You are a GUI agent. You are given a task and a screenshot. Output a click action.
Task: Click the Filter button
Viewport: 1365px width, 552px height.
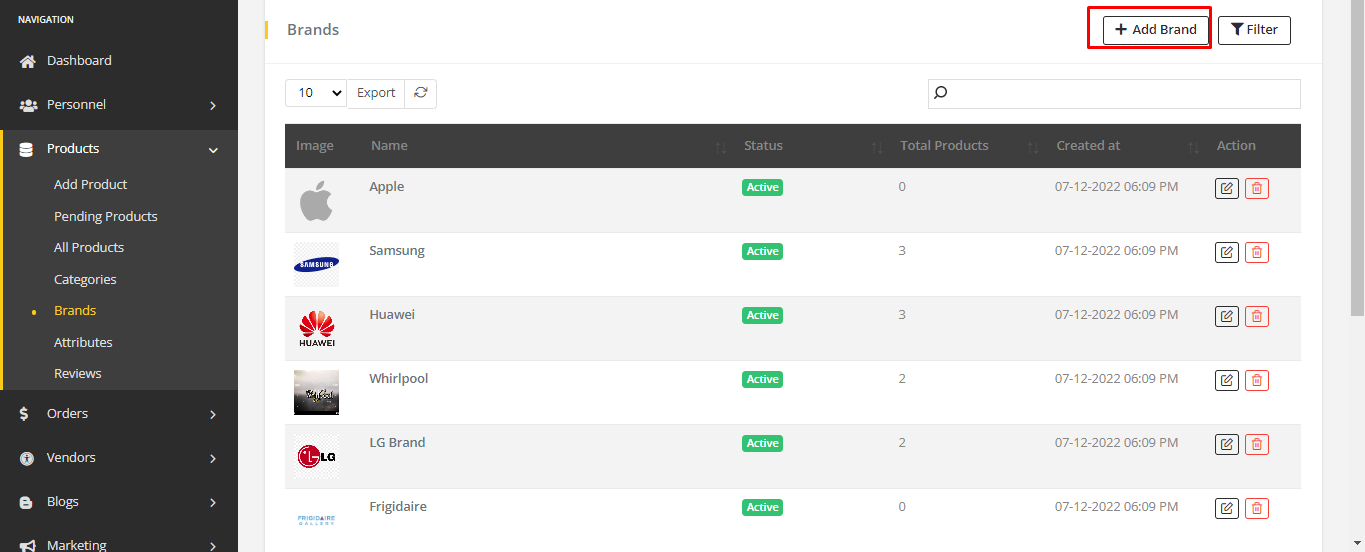1254,30
